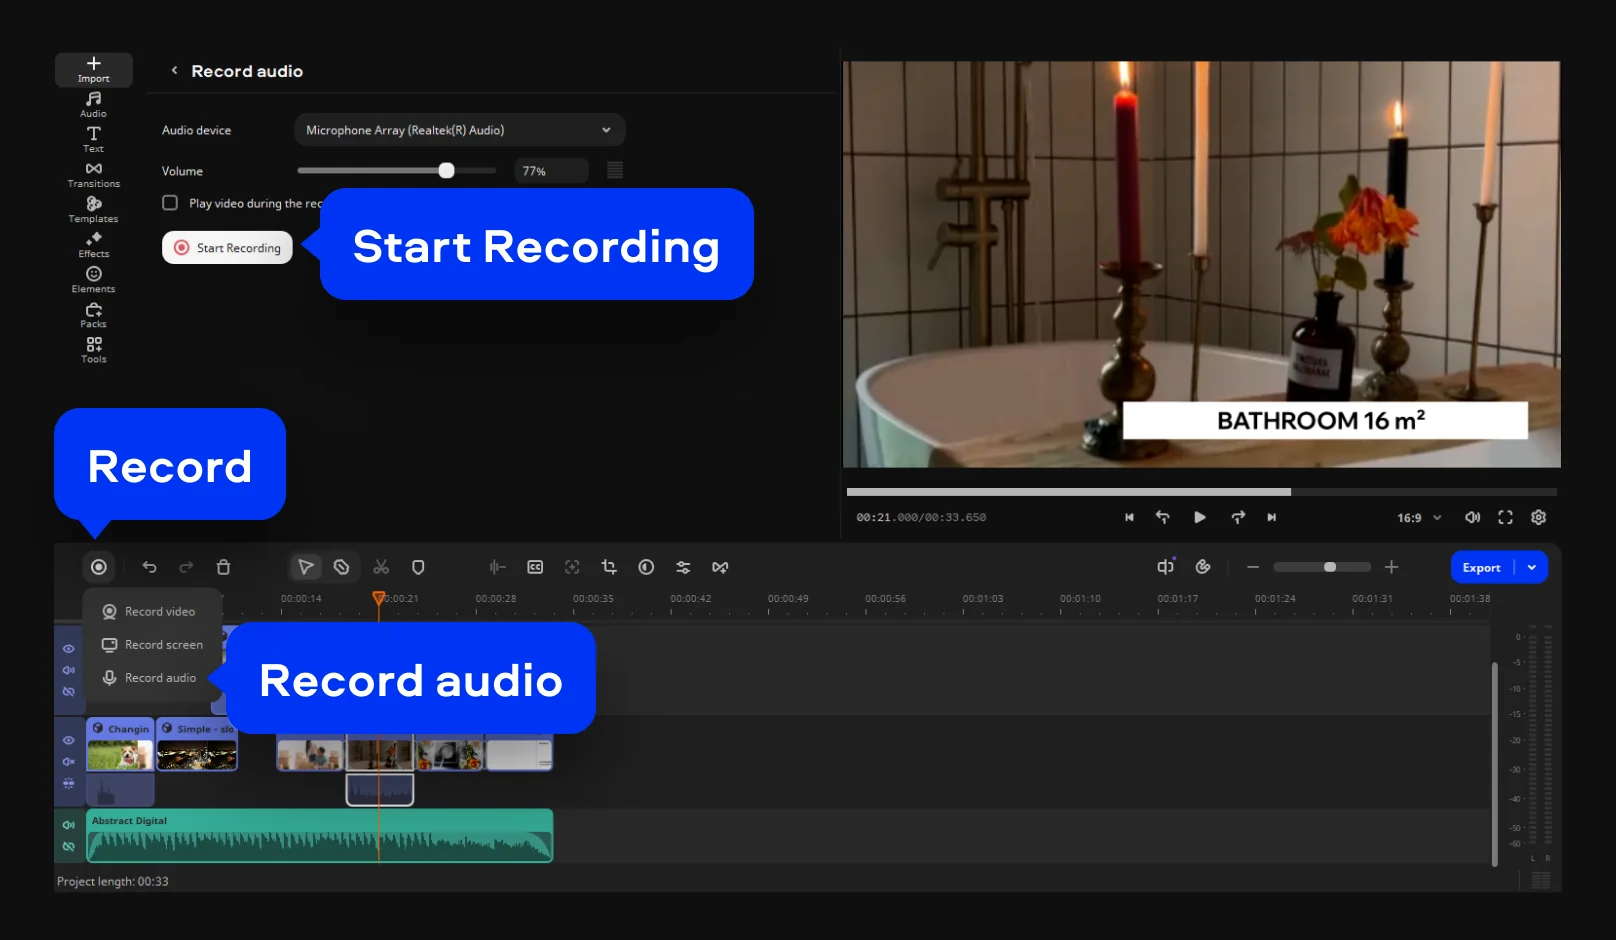The width and height of the screenshot is (1616, 940).
Task: Expand the Export options arrow
Action: (x=1532, y=567)
